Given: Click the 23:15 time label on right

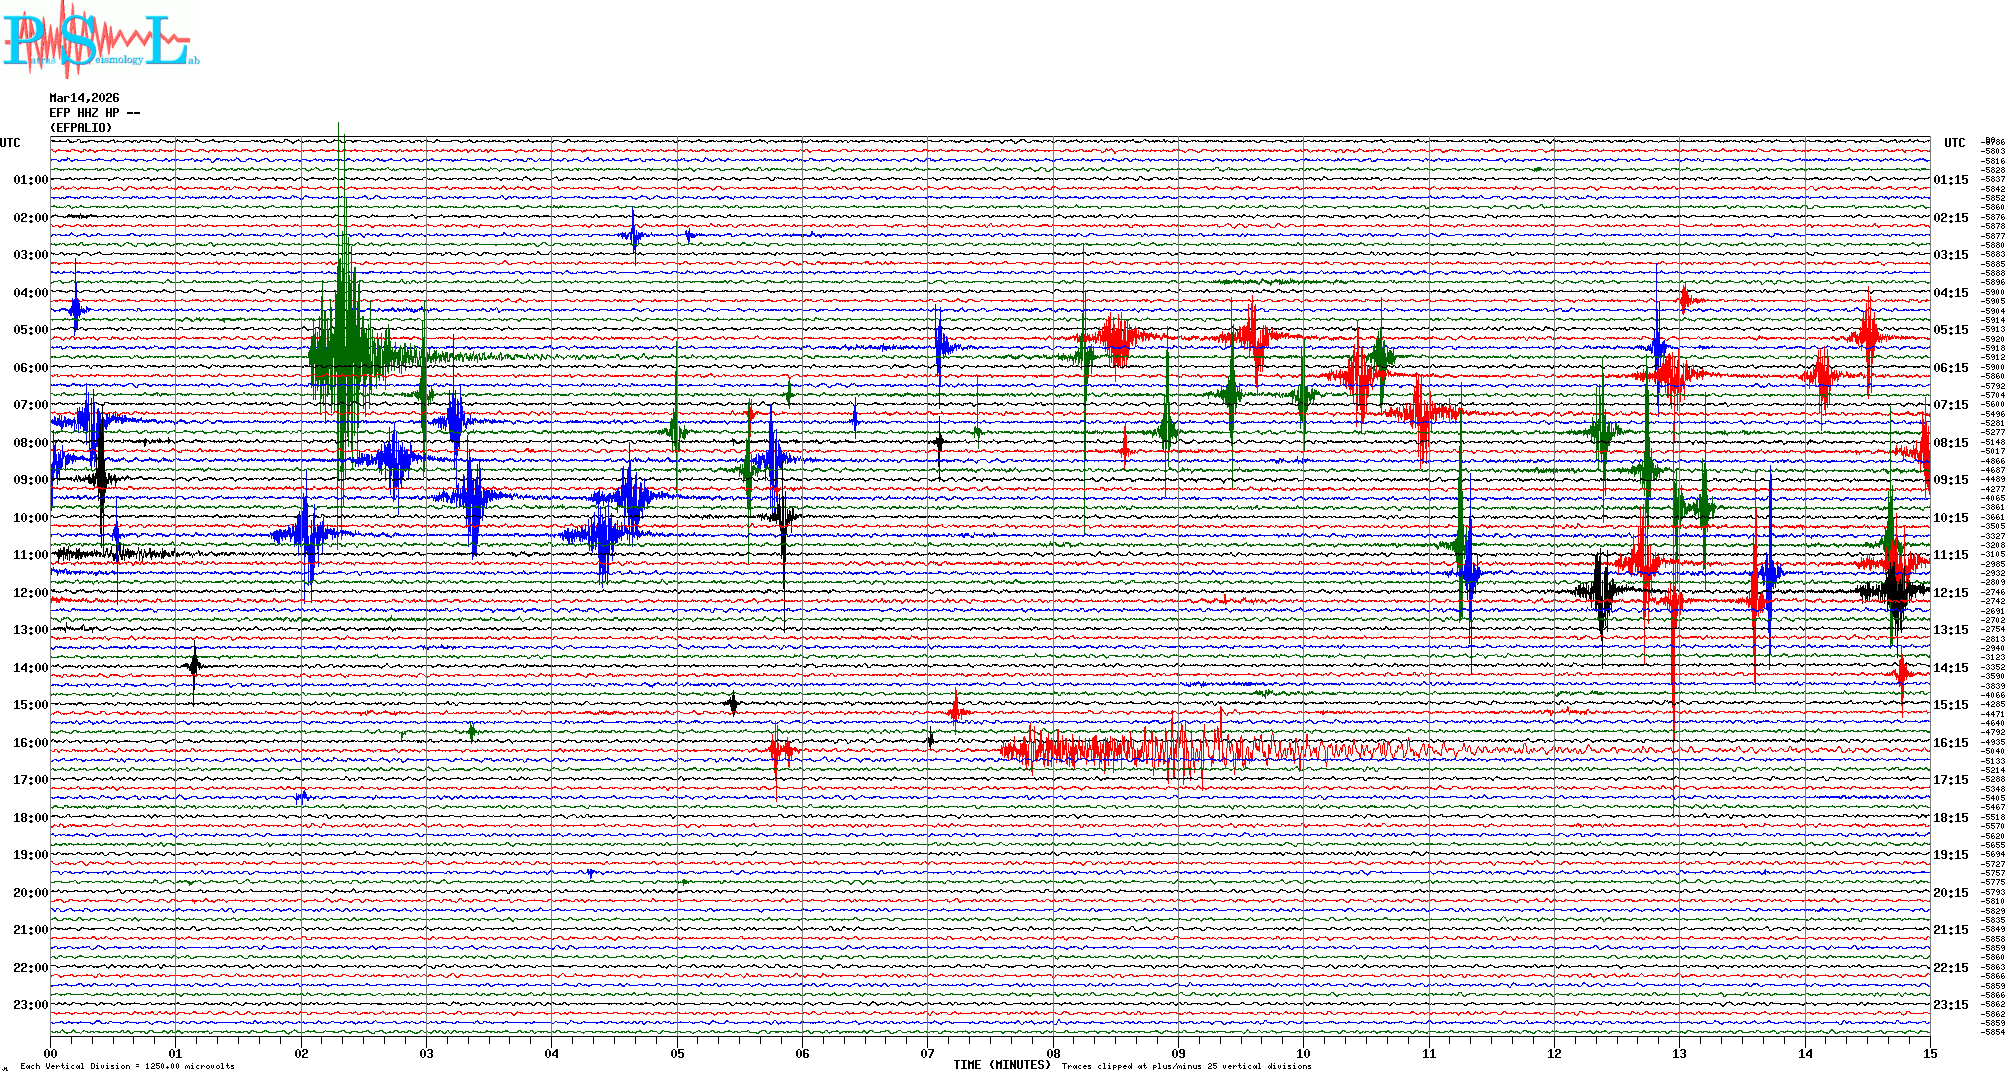Looking at the screenshot, I should (x=1950, y=1005).
